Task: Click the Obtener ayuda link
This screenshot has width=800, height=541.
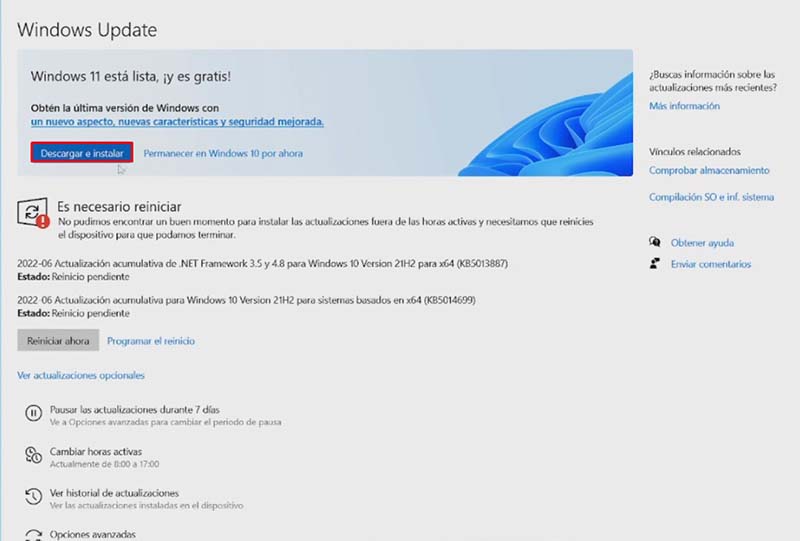Action: click(x=702, y=243)
